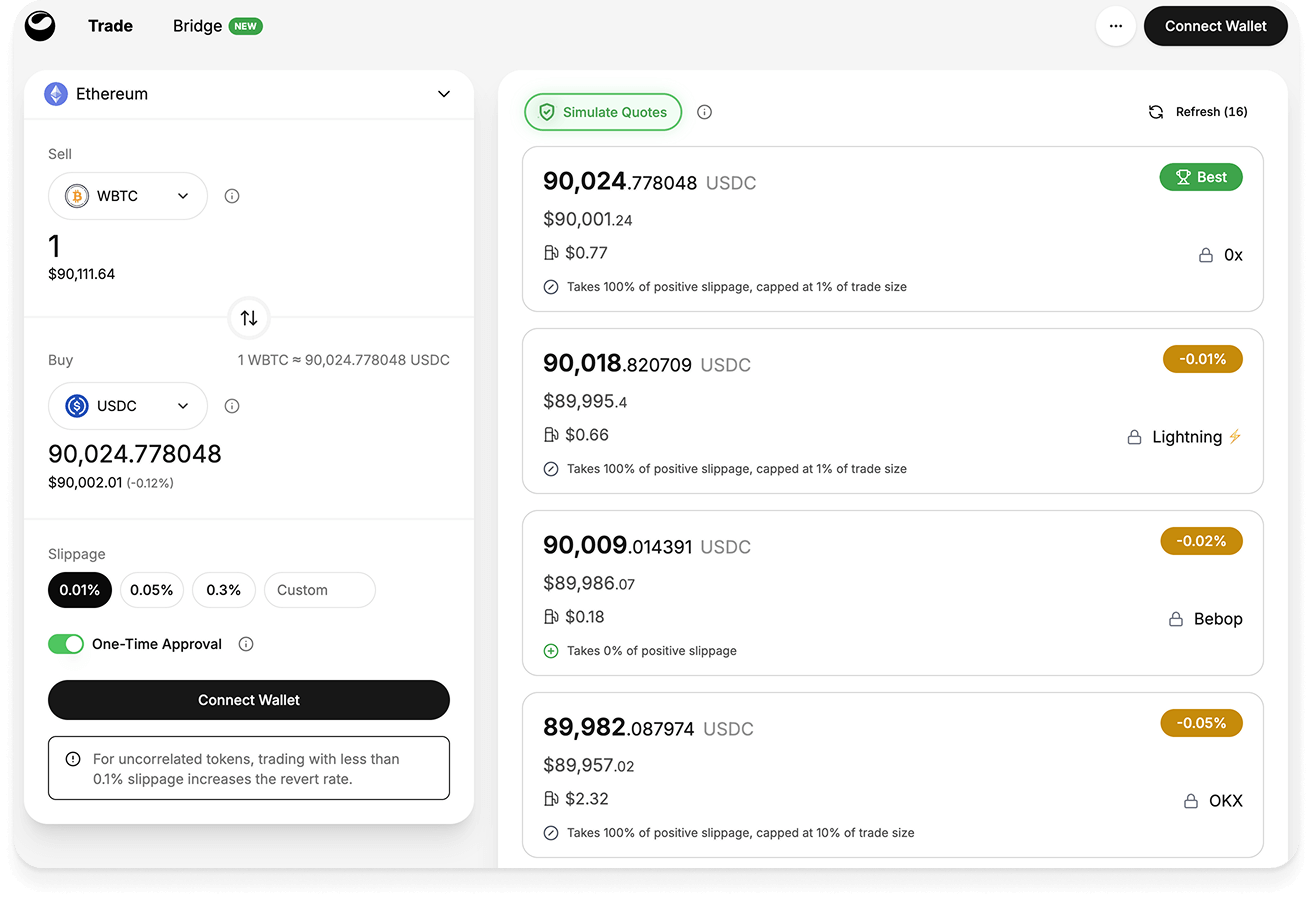Click the lock icon next to 0x

1206,255
